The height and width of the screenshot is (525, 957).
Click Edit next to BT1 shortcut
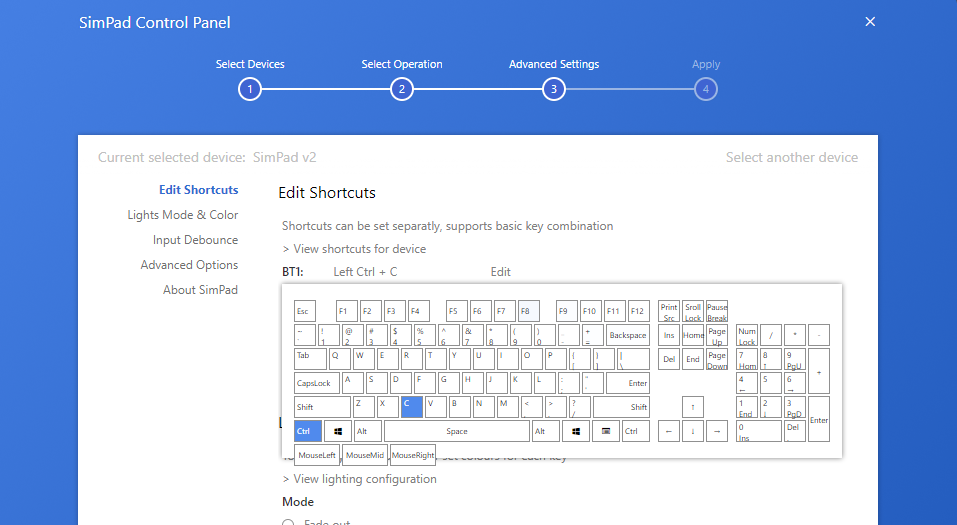[500, 272]
